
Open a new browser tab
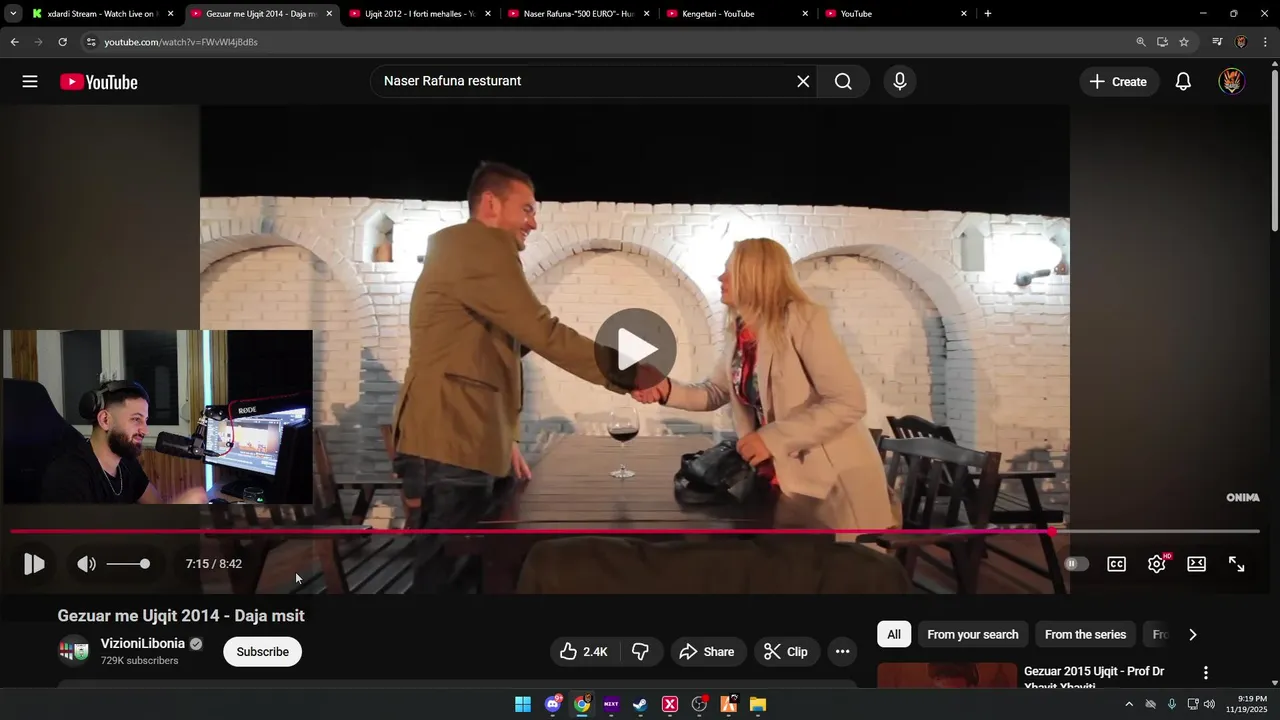(x=988, y=14)
